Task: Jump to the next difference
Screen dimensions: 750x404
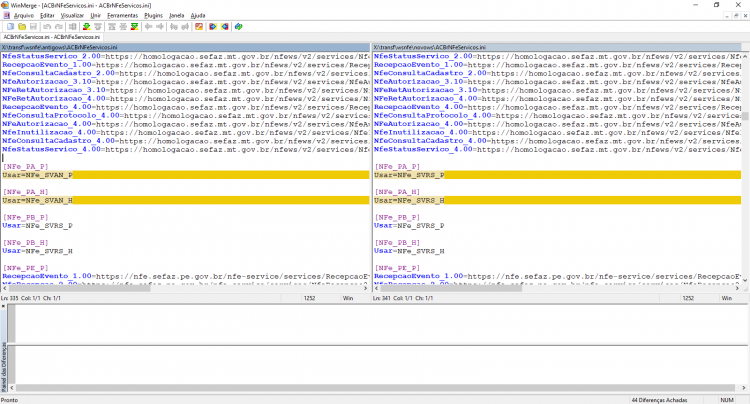Action: [x=87, y=26]
